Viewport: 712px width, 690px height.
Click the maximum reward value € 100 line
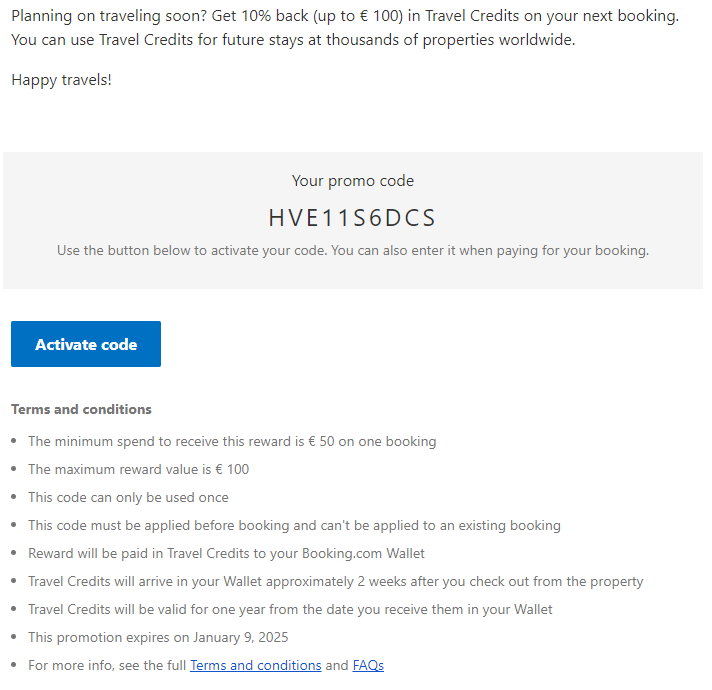pos(138,469)
